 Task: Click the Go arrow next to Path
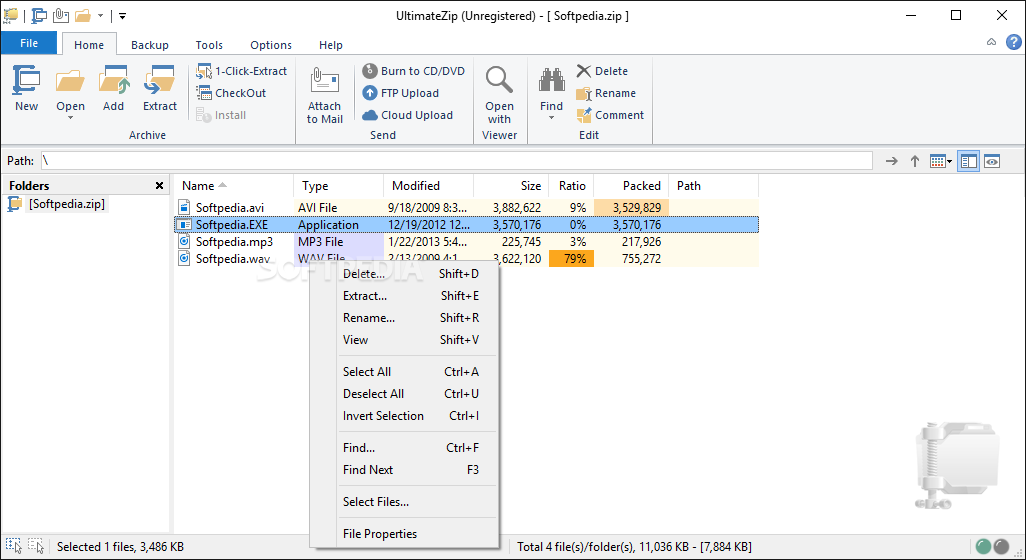[891, 161]
